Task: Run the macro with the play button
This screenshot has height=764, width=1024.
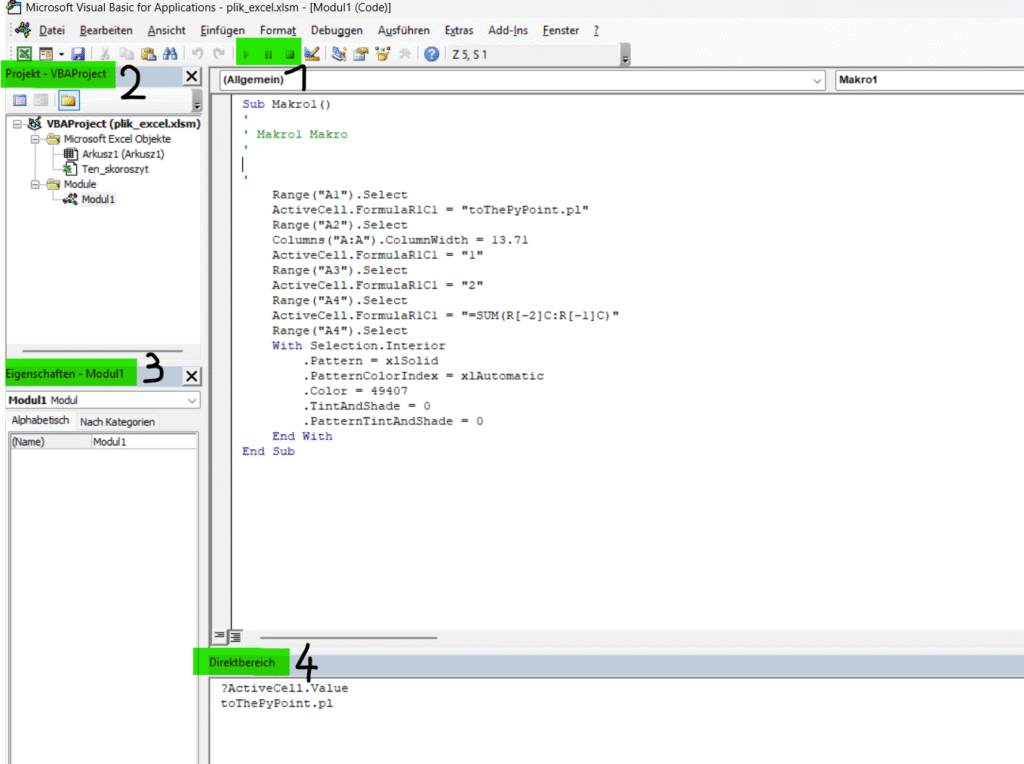Action: pyautogui.click(x=246, y=55)
